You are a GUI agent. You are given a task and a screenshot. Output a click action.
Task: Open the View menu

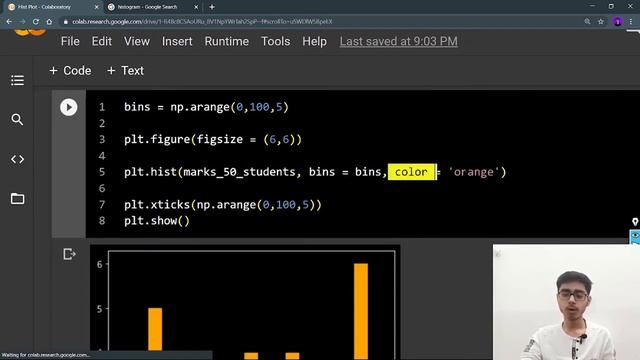137,41
